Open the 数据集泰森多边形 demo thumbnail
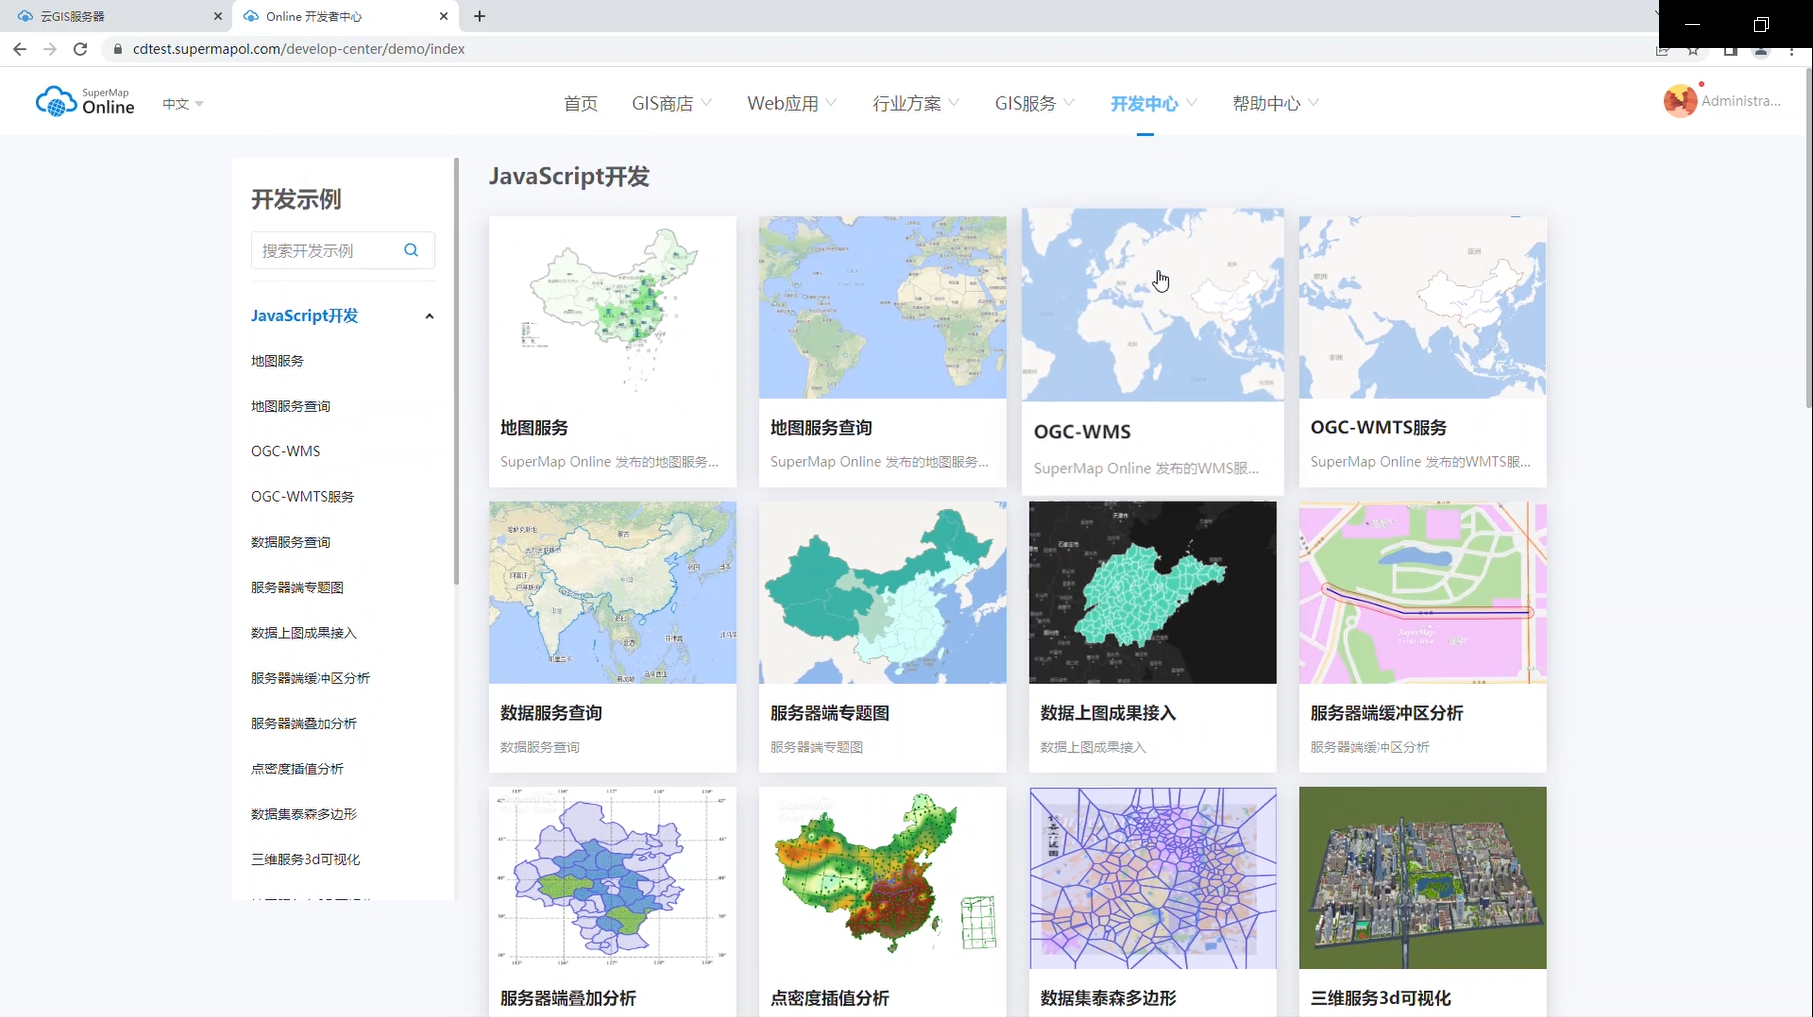1813x1017 pixels. tap(1152, 878)
